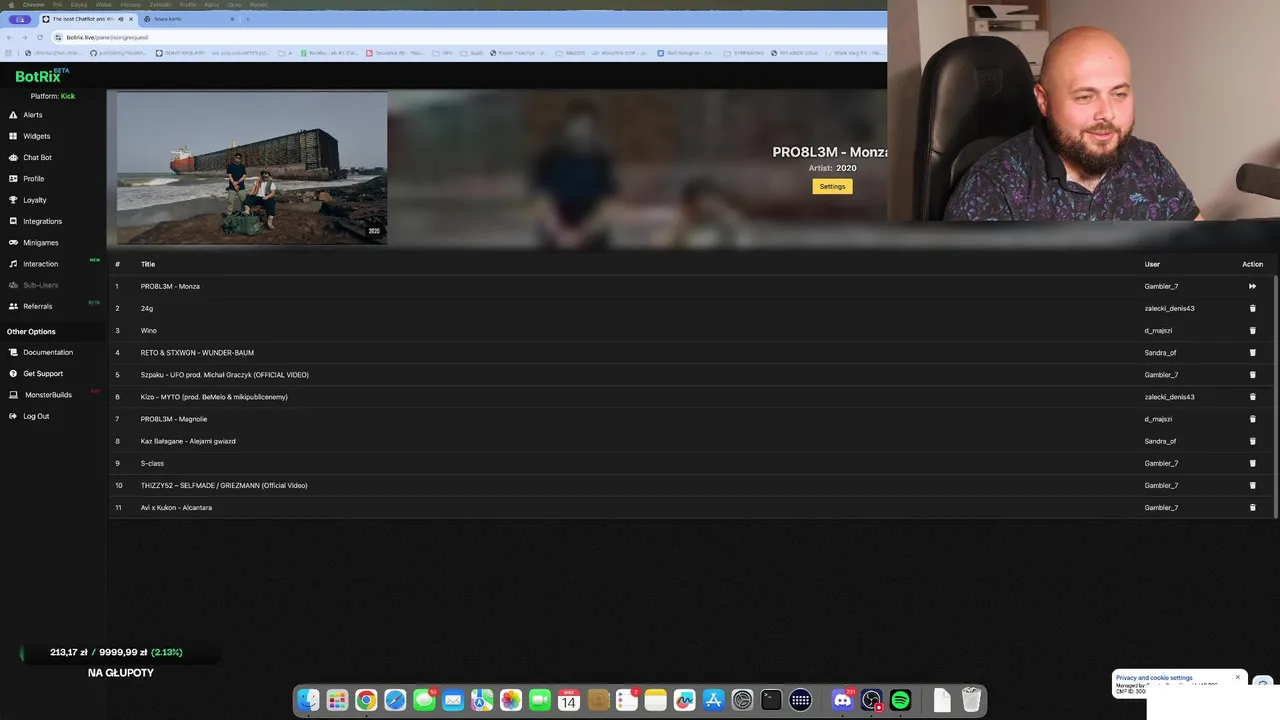Delete Avi x Kukon - Alcantara entry
Screen dimensions: 1280x720
(1252, 507)
